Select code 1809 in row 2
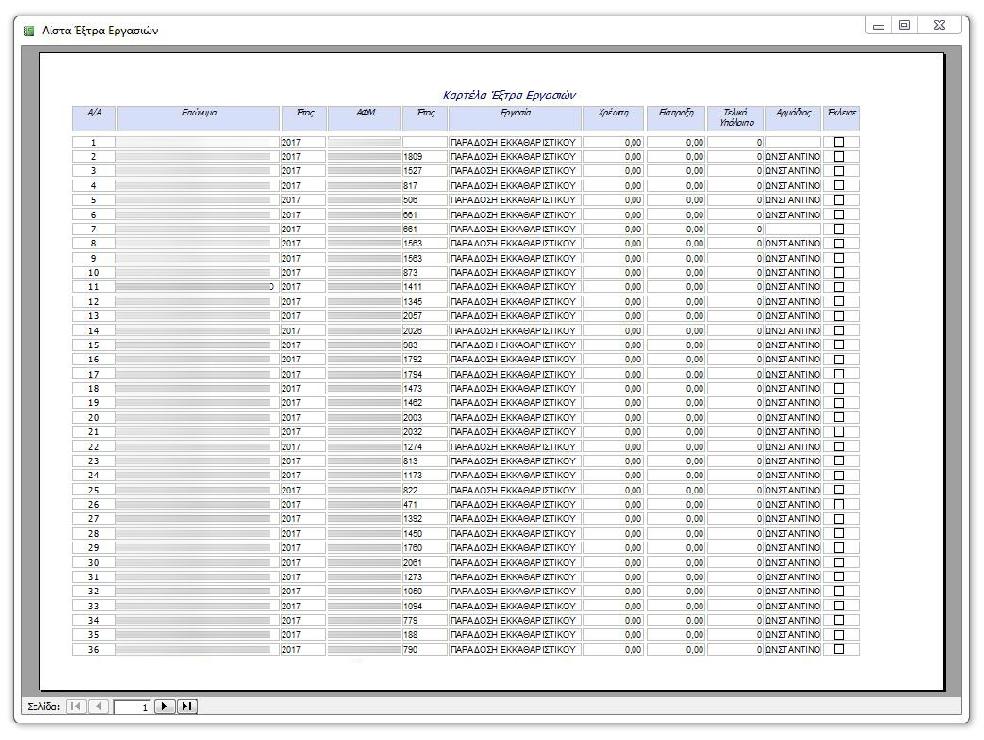 pyautogui.click(x=412, y=156)
